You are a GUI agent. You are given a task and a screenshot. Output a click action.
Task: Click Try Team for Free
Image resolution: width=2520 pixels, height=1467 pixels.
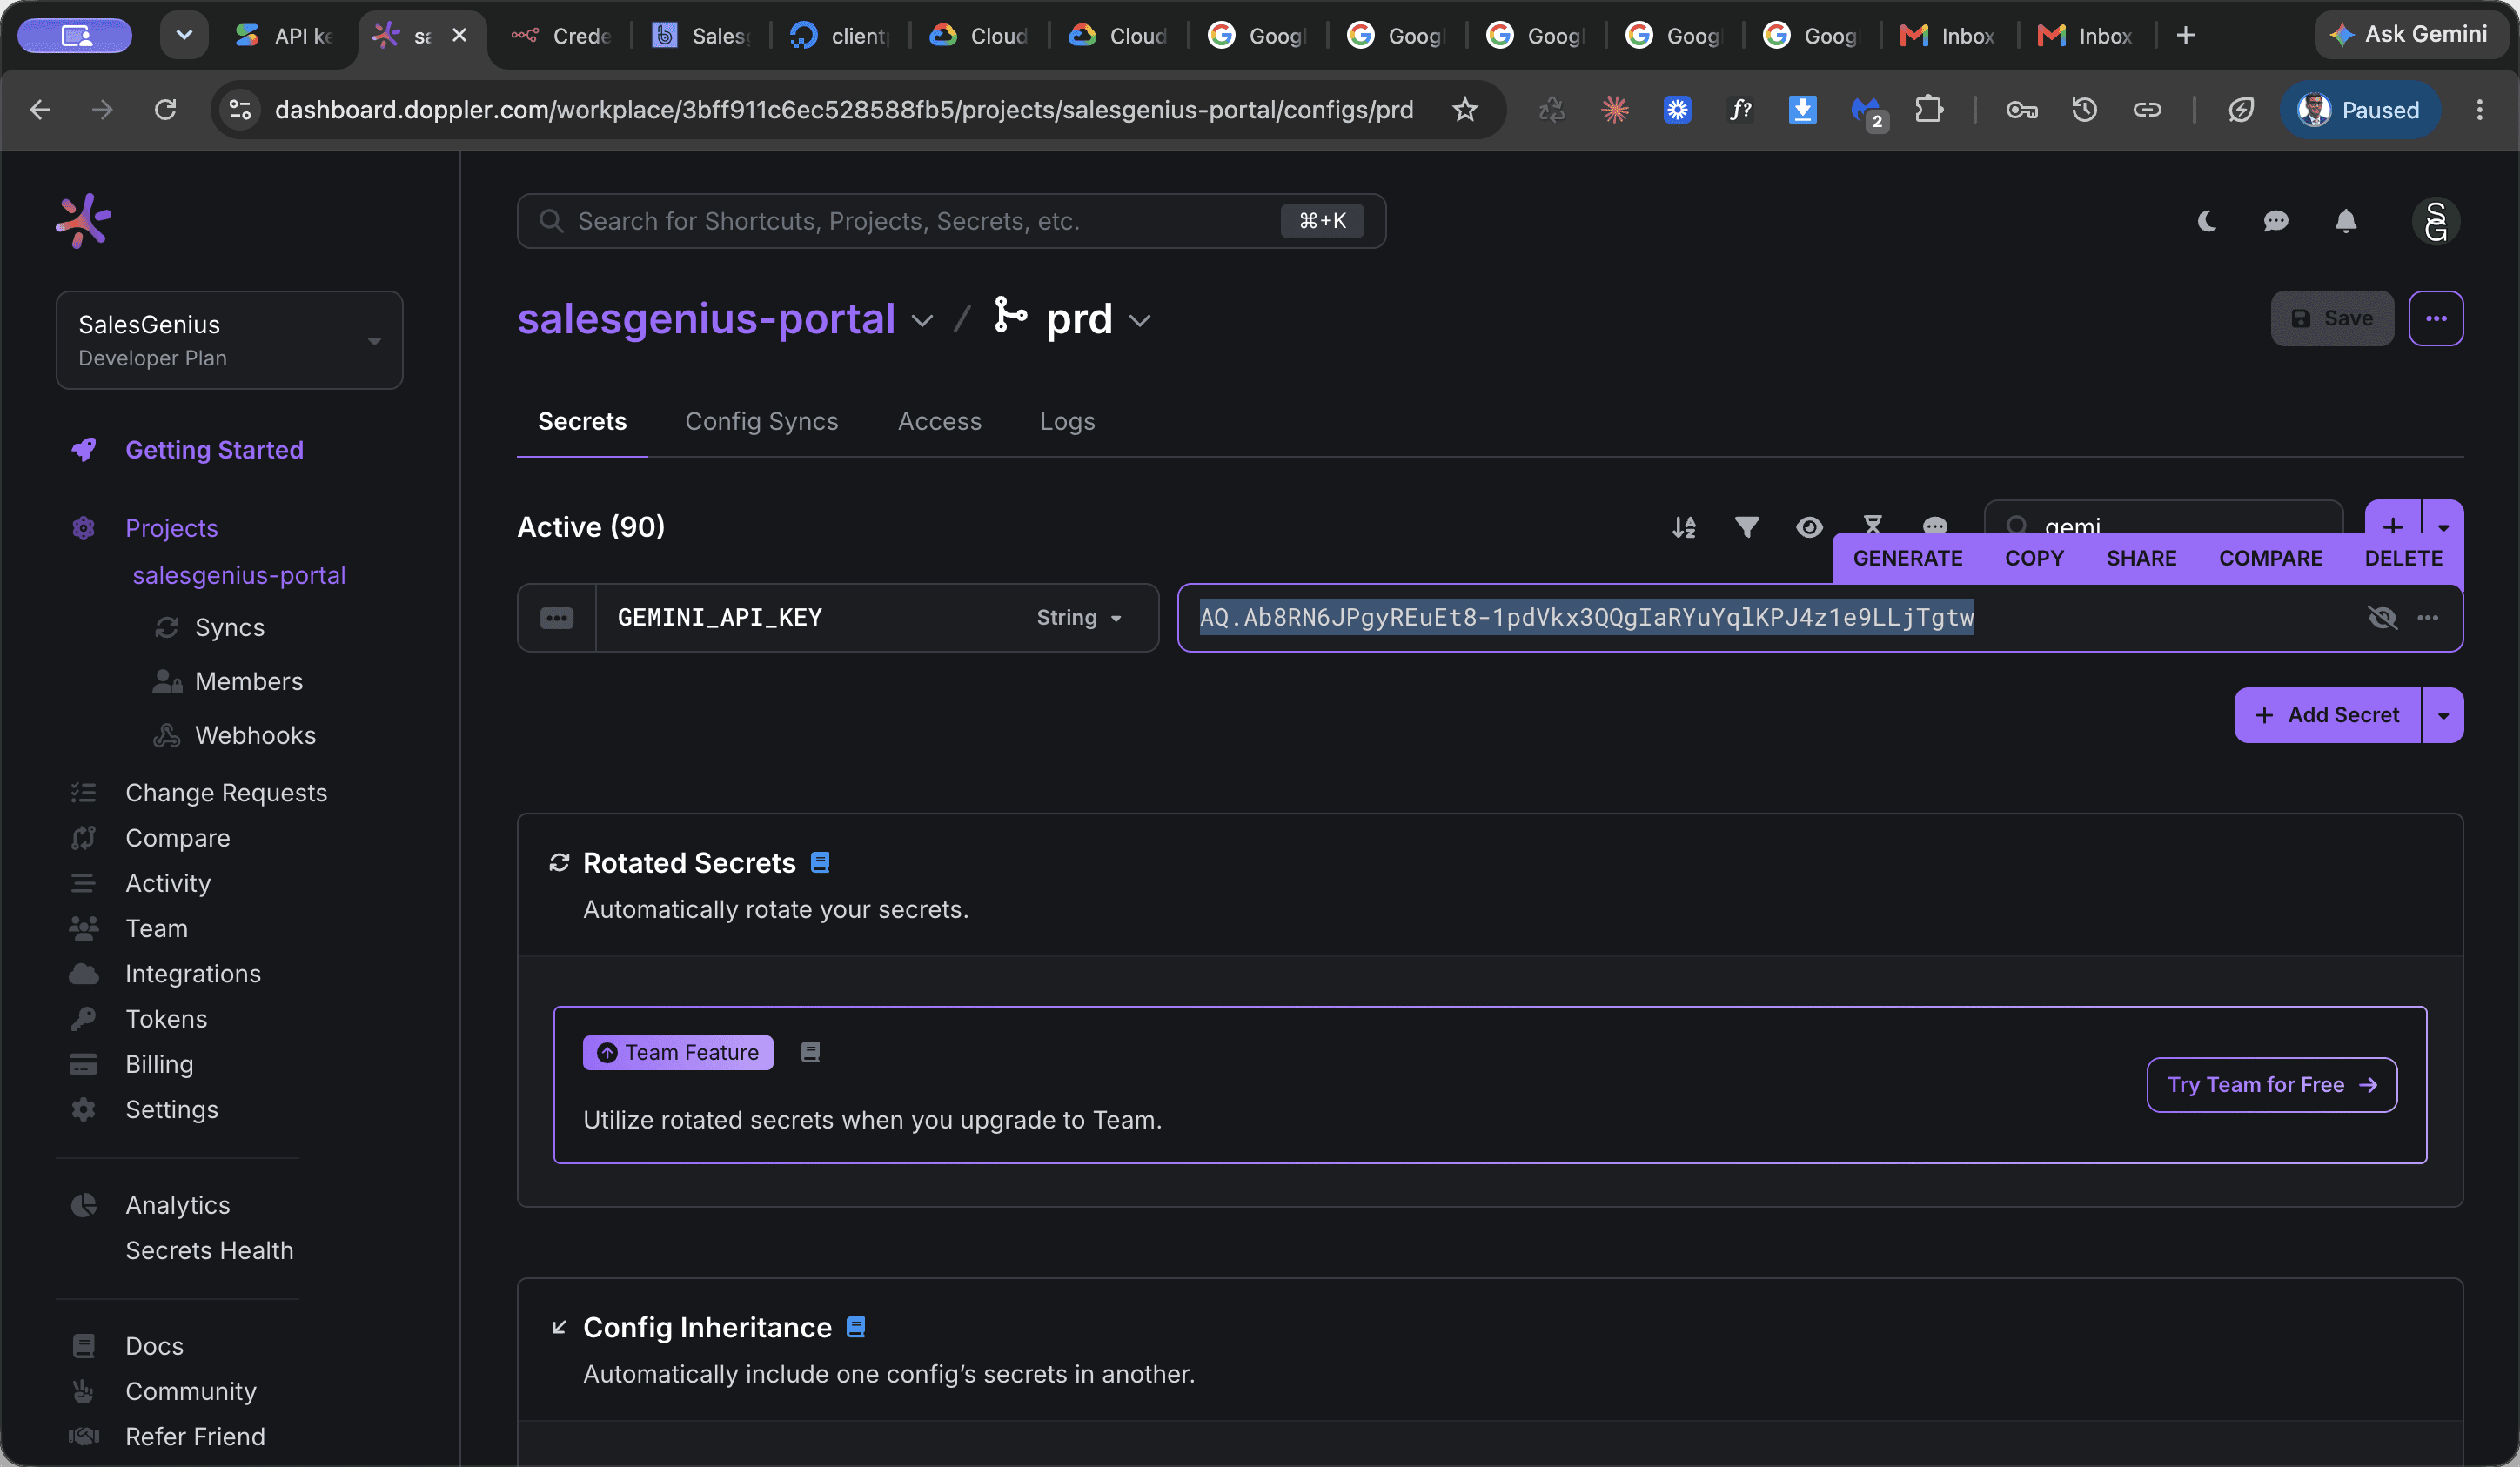[x=2271, y=1085]
